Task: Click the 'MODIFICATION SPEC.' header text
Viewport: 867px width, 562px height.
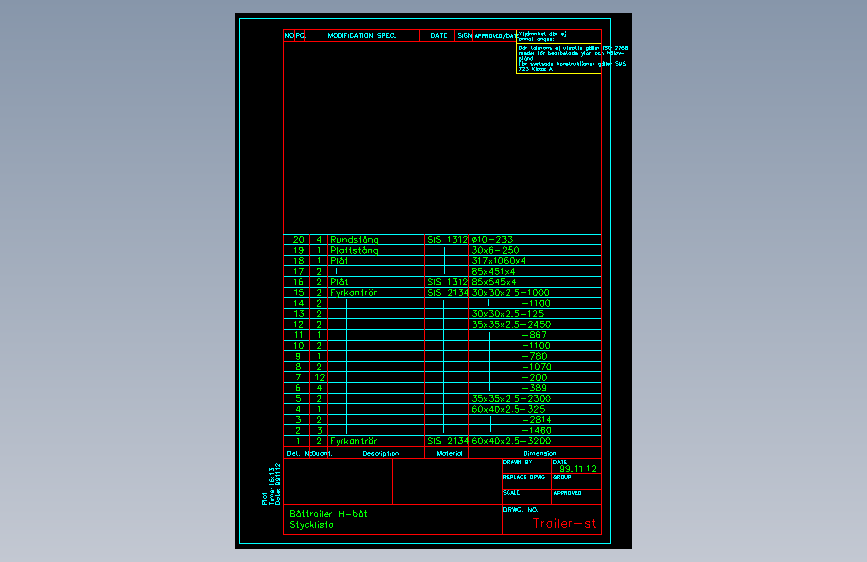Action: click(x=362, y=35)
